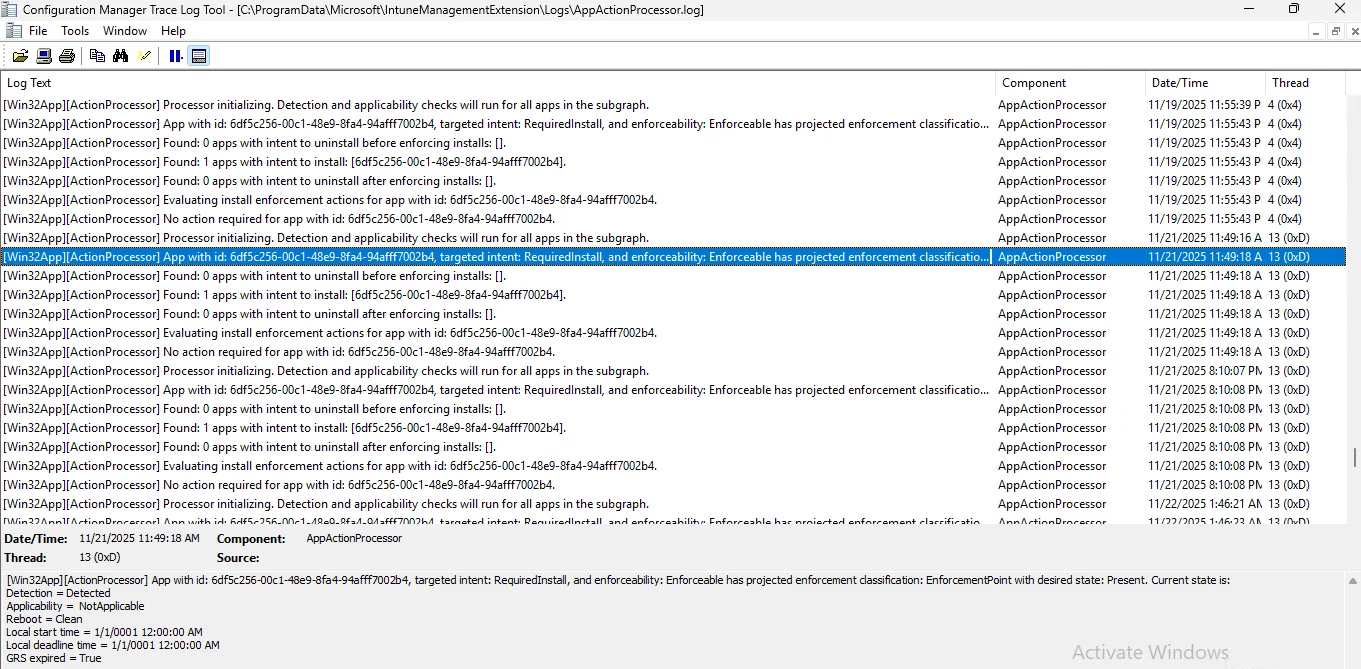
Task: Select the No action required row dated 11/19/2025
Action: (673, 219)
